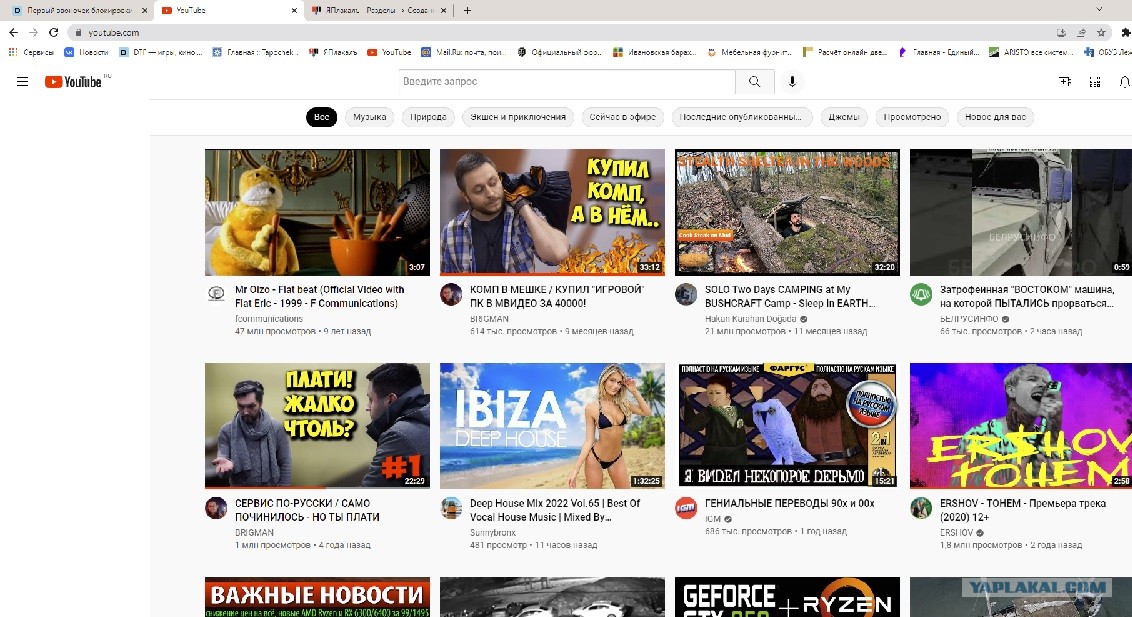Open the Sunnybronx channel avatar

coord(451,508)
